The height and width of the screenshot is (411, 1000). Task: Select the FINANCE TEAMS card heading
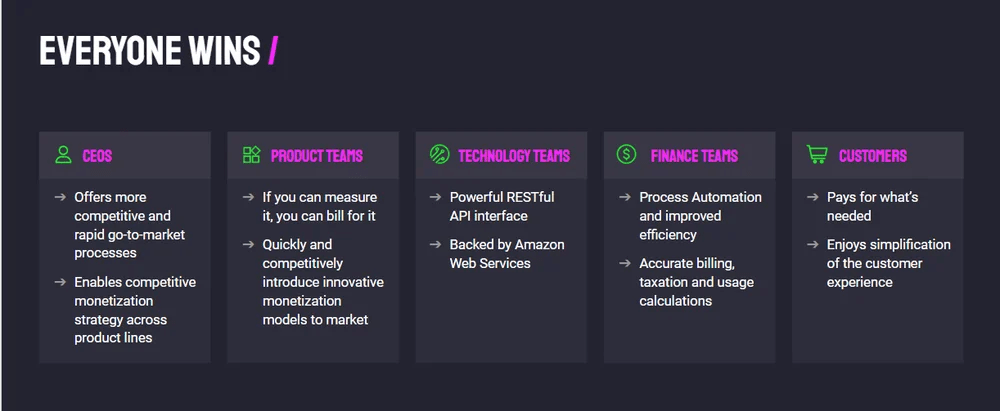point(694,156)
